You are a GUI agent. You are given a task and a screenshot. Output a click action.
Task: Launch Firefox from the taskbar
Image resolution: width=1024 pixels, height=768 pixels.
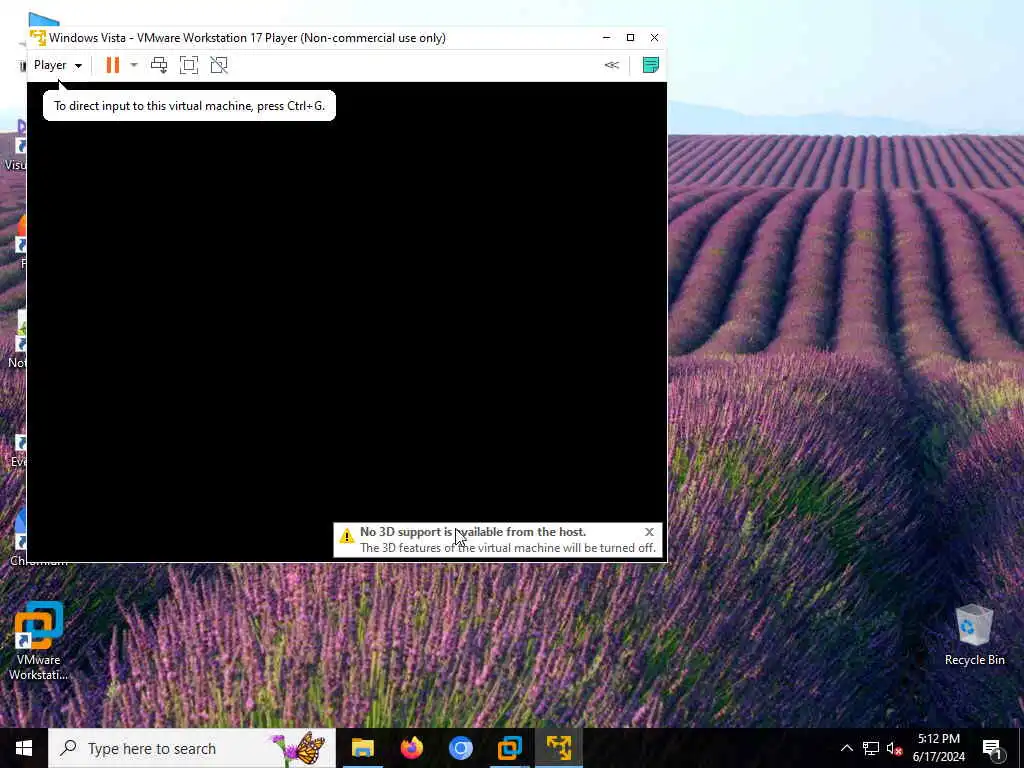(x=411, y=748)
